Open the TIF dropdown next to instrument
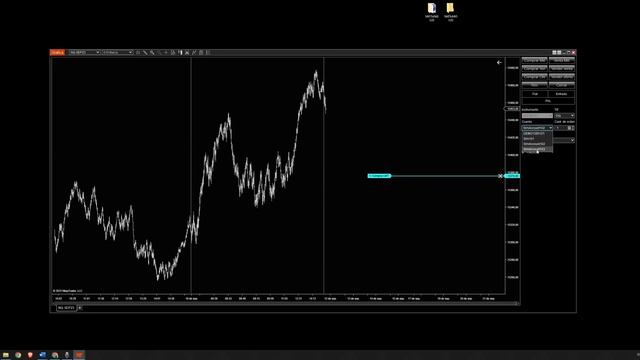The height and width of the screenshot is (360, 640). 564,116
